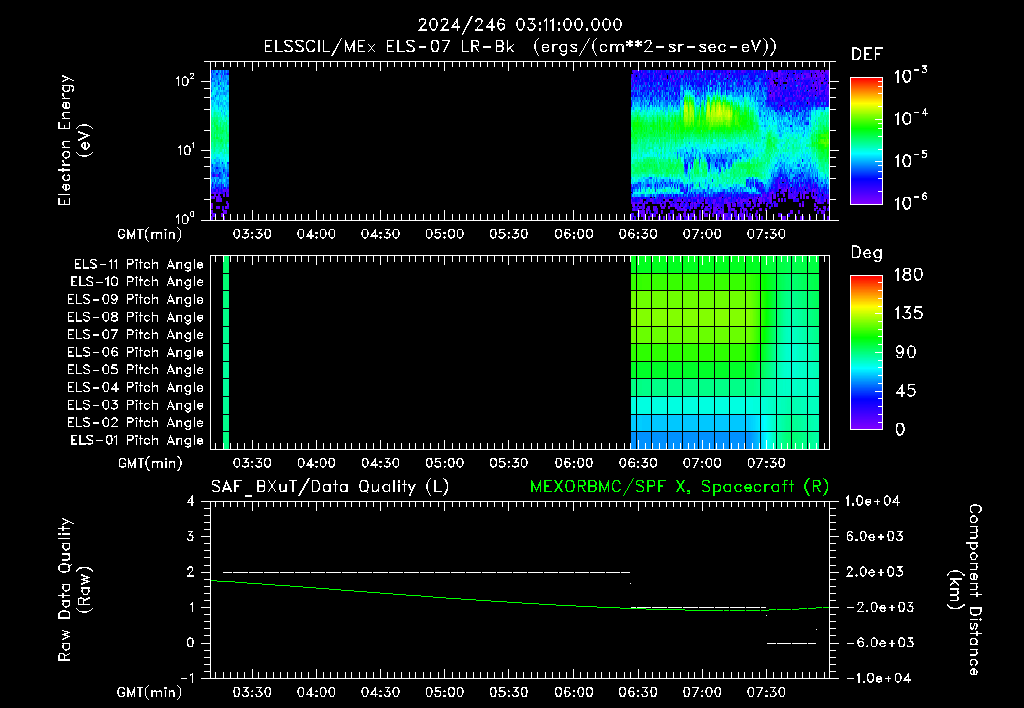Click the 10^-3 tick on DEF color bar
Screen dimensions: 1024x708
click(911, 75)
